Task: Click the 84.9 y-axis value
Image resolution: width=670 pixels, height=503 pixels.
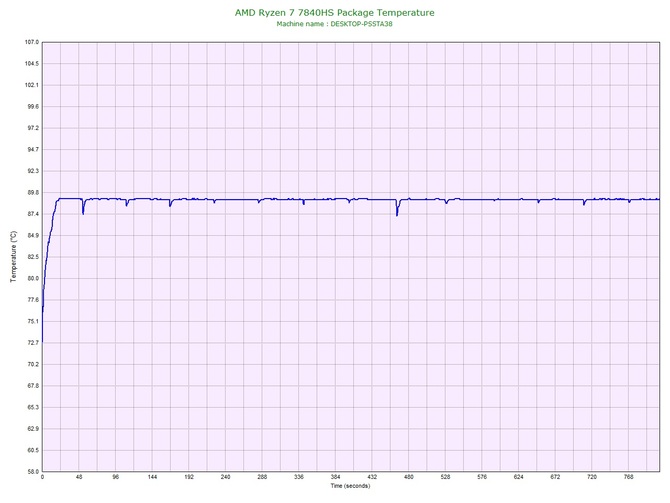Action: [33, 235]
